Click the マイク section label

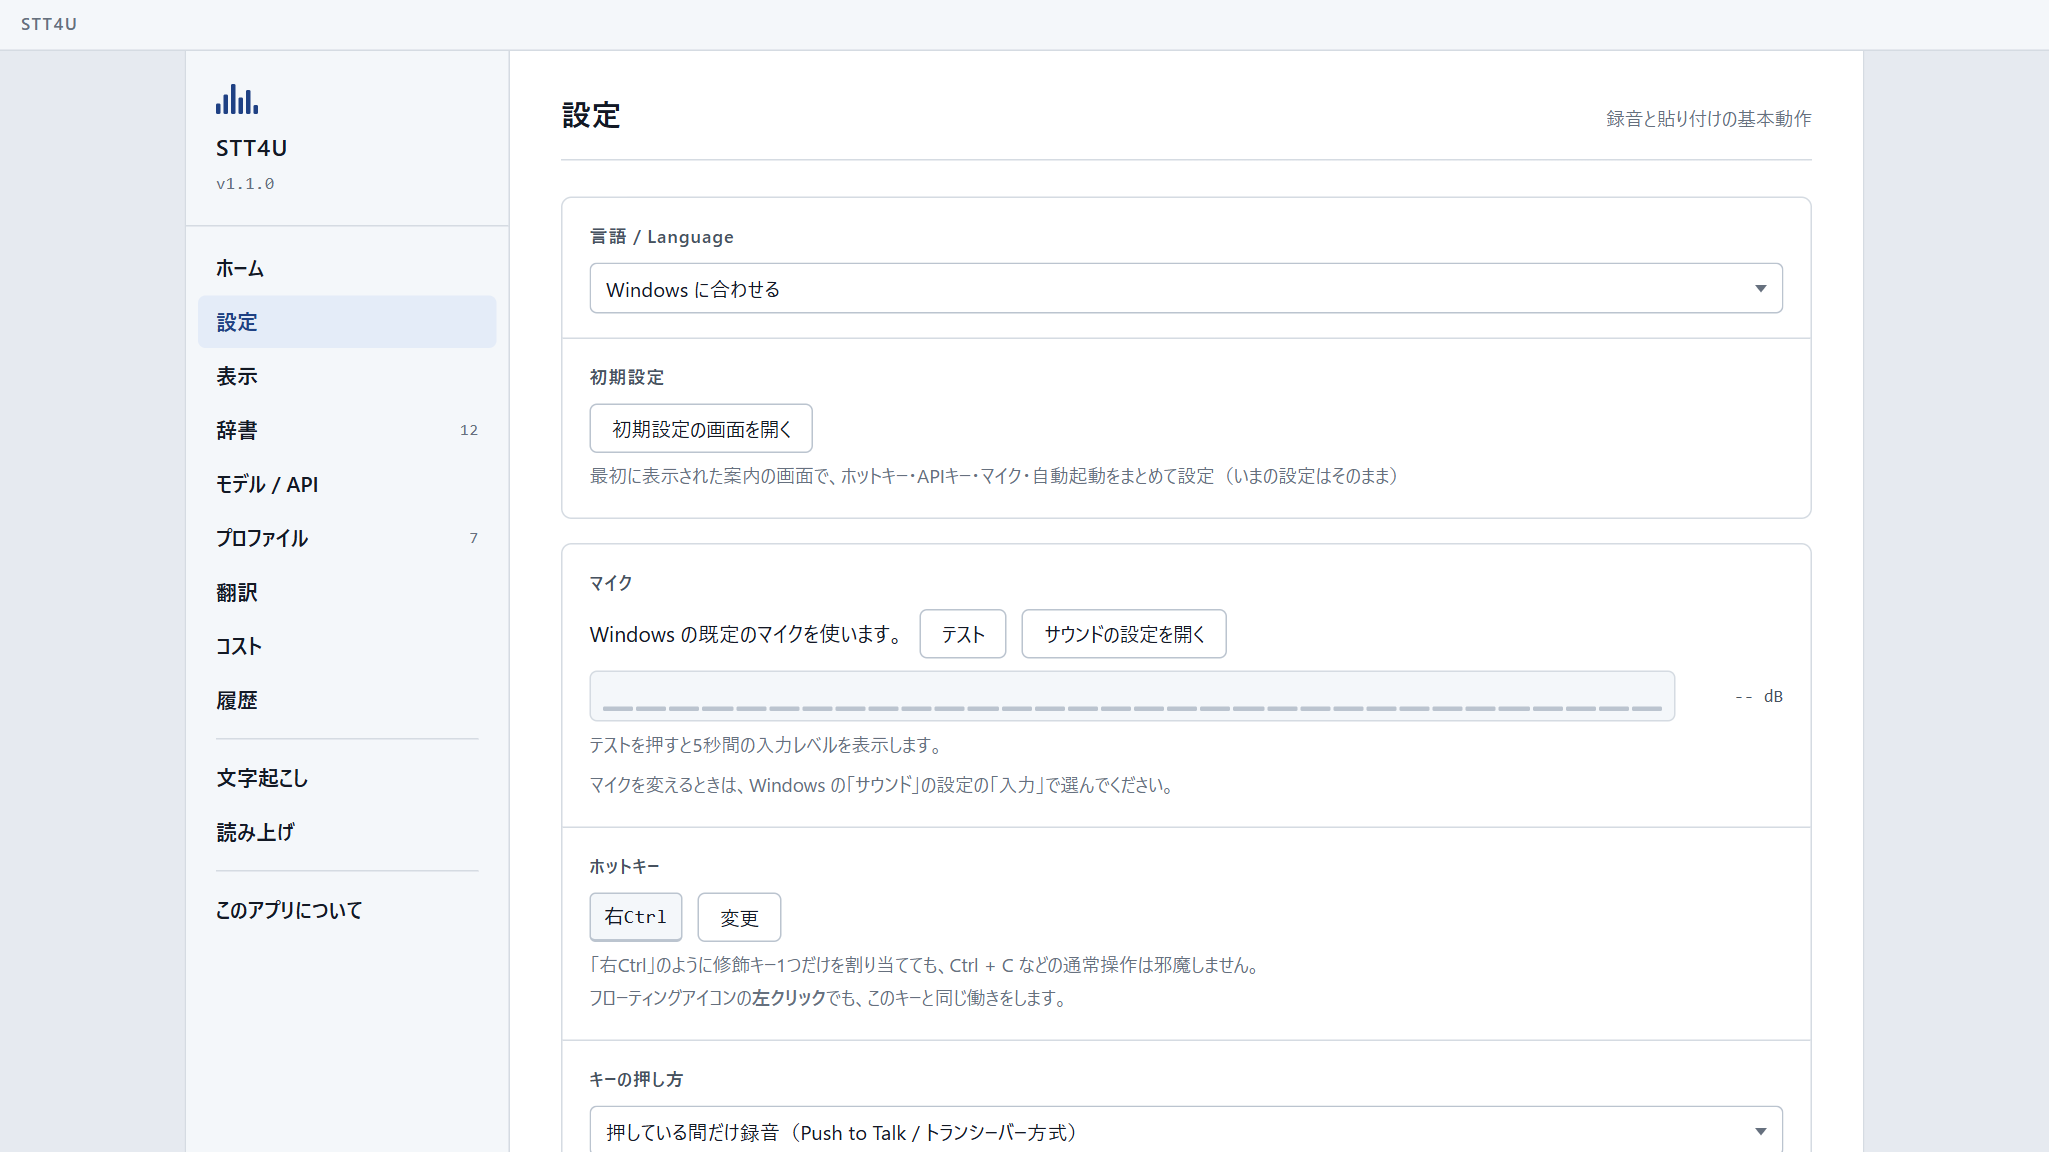[x=611, y=583]
